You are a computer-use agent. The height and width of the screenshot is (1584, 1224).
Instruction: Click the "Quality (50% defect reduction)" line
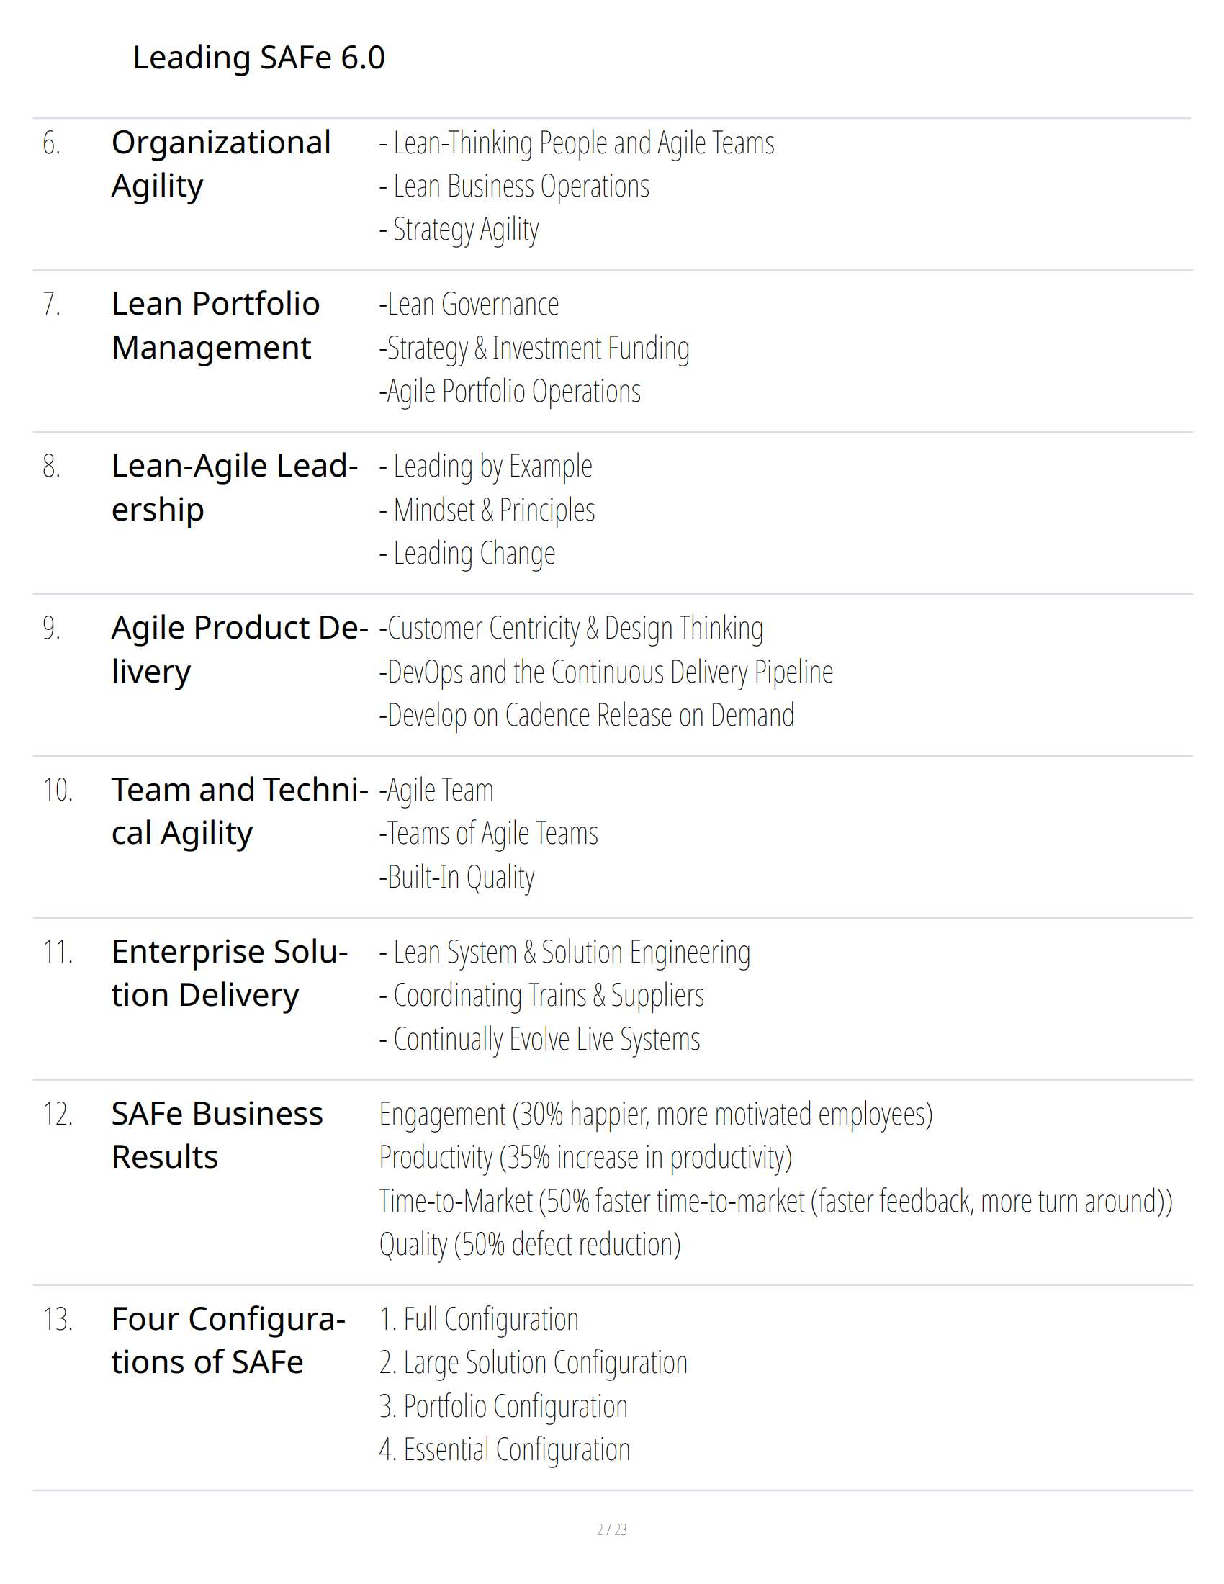coord(529,1245)
